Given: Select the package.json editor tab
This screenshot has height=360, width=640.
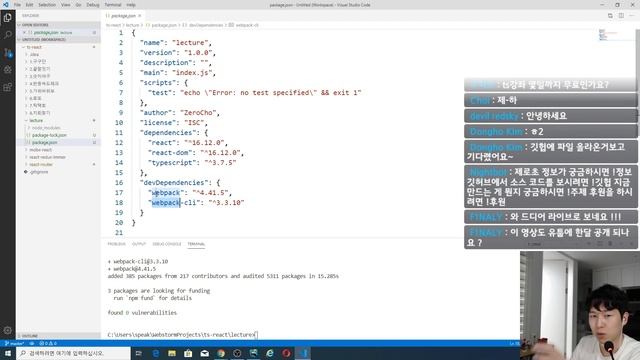Looking at the screenshot, I should point(123,16).
